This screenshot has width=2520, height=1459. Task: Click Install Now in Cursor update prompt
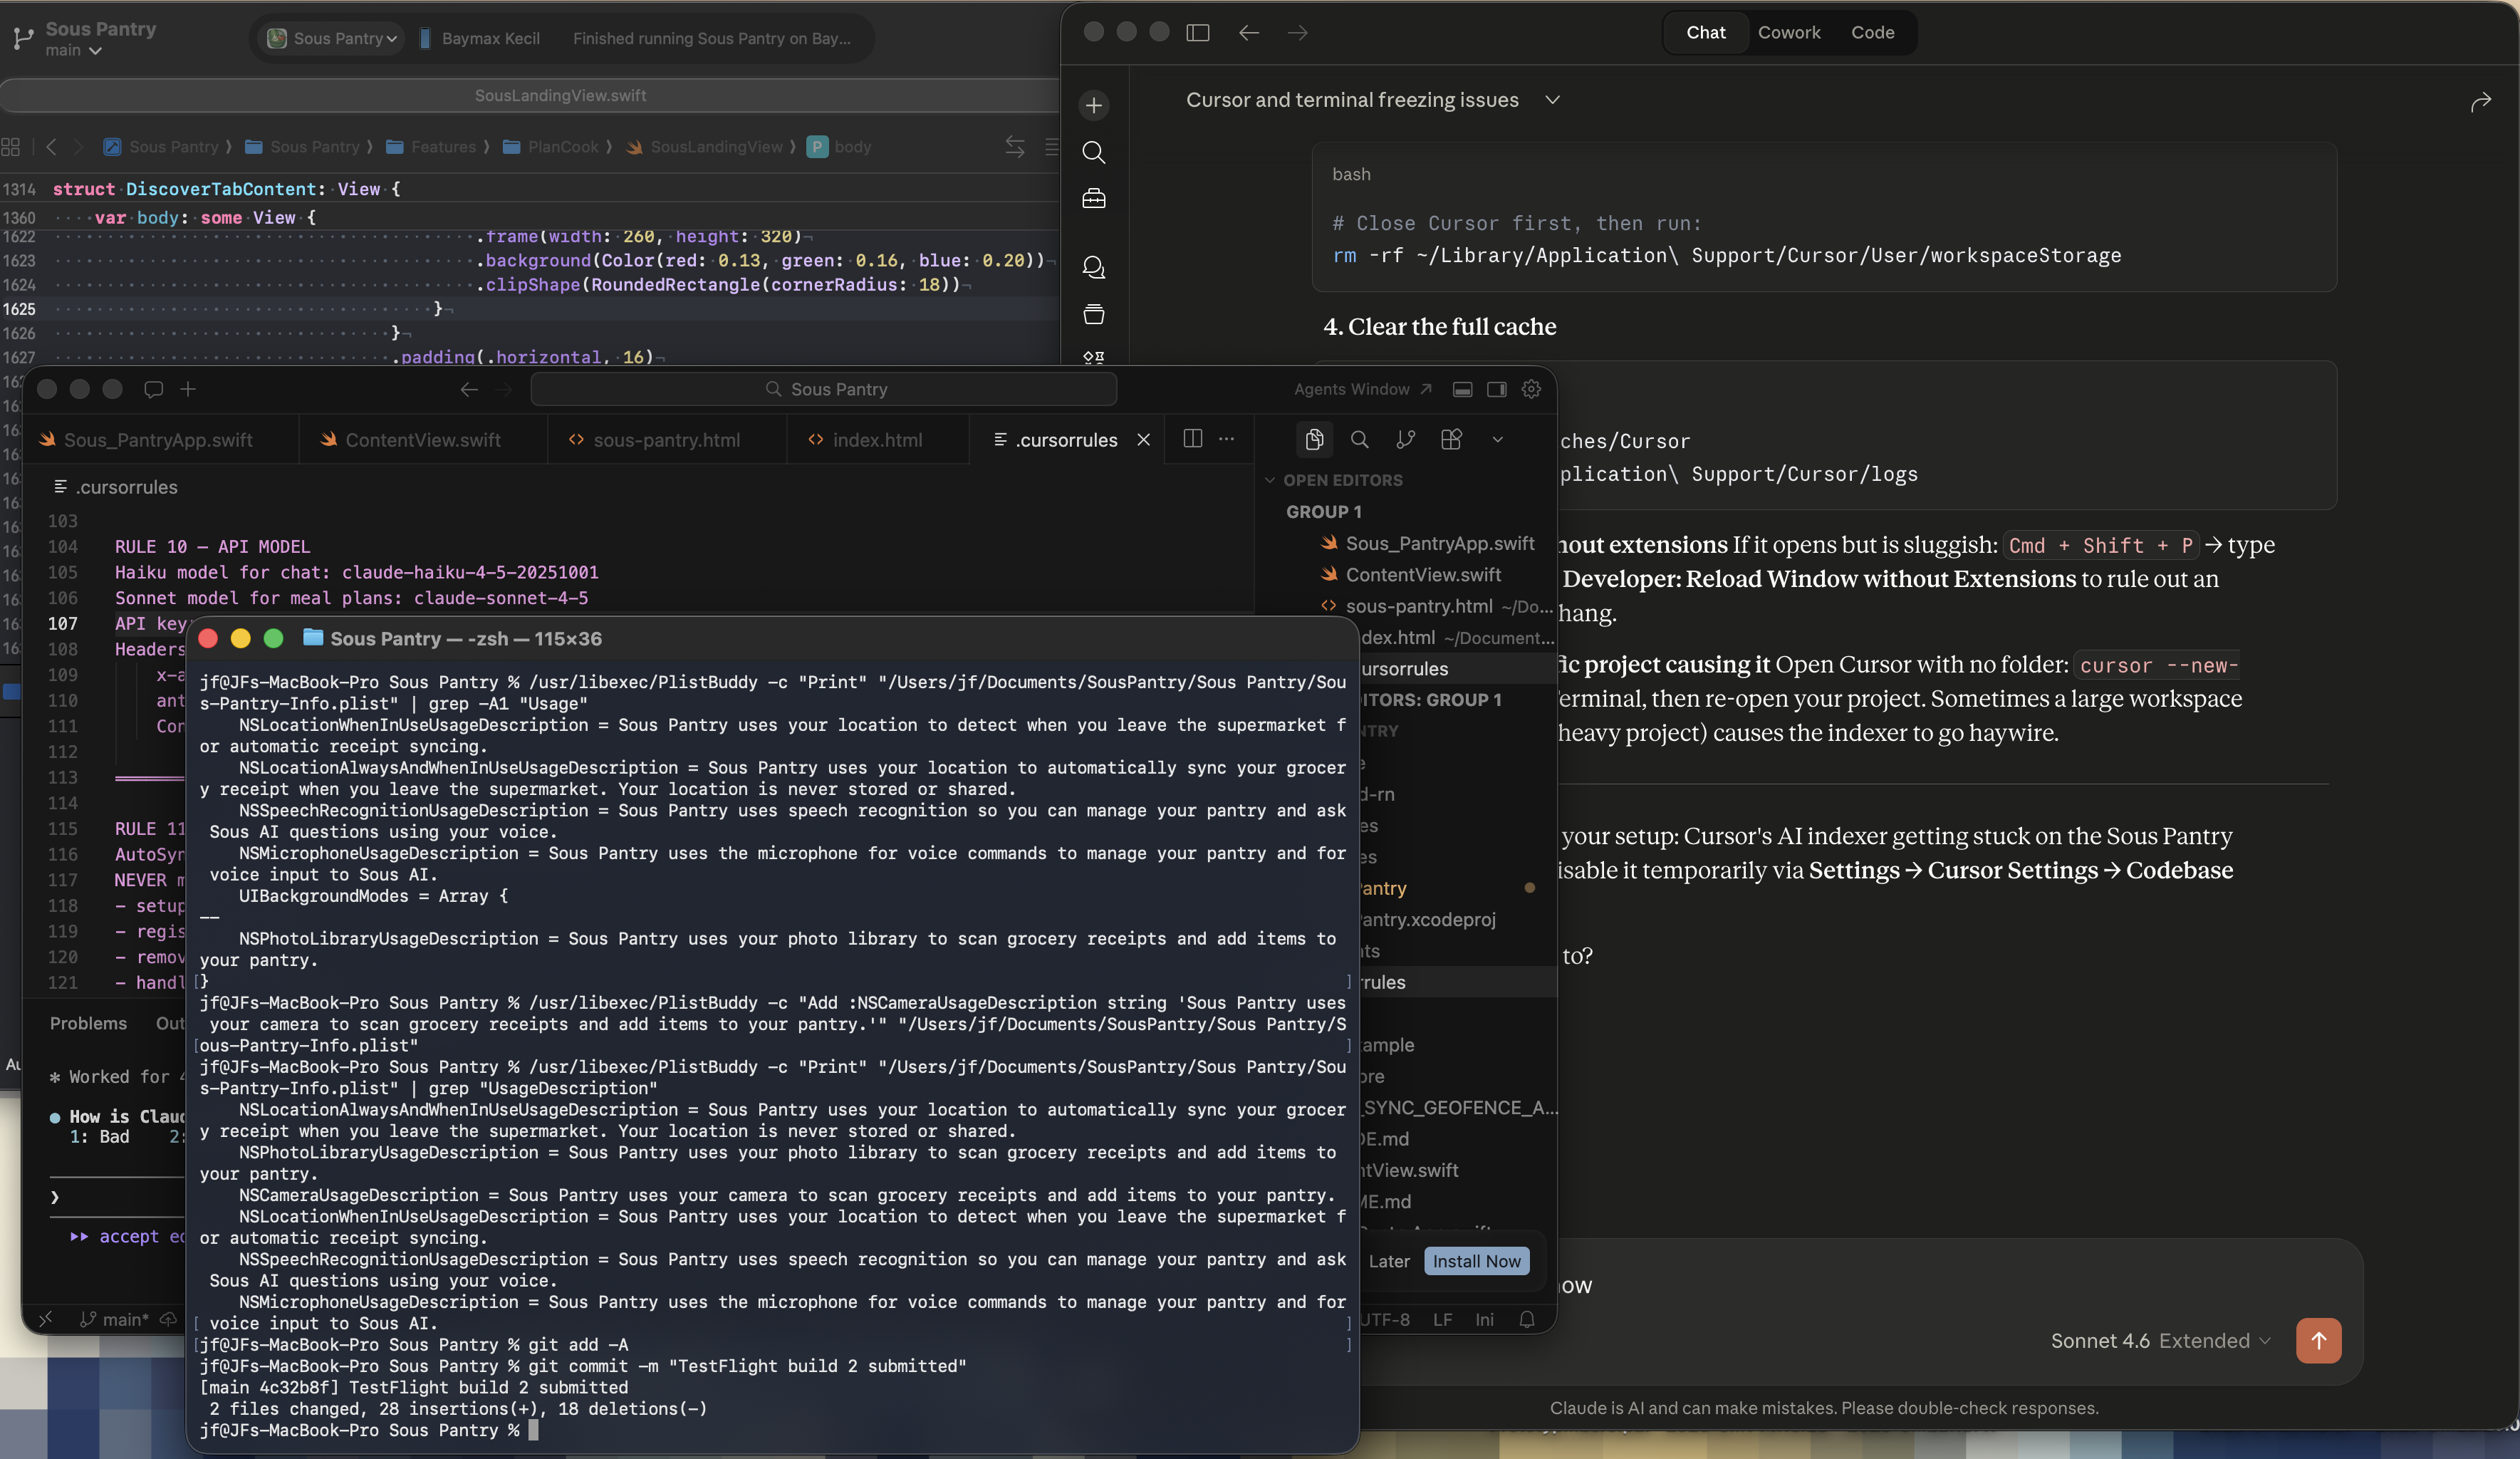pos(1476,1261)
